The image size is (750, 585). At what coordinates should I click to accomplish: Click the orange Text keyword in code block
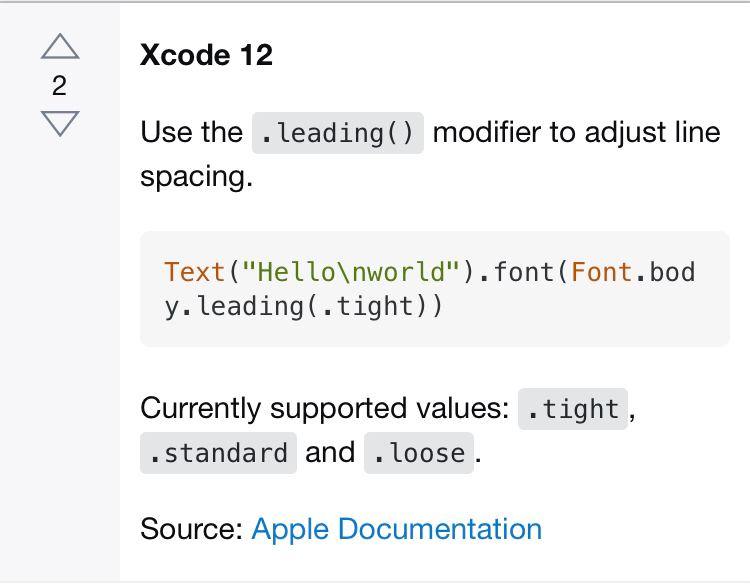tap(194, 272)
